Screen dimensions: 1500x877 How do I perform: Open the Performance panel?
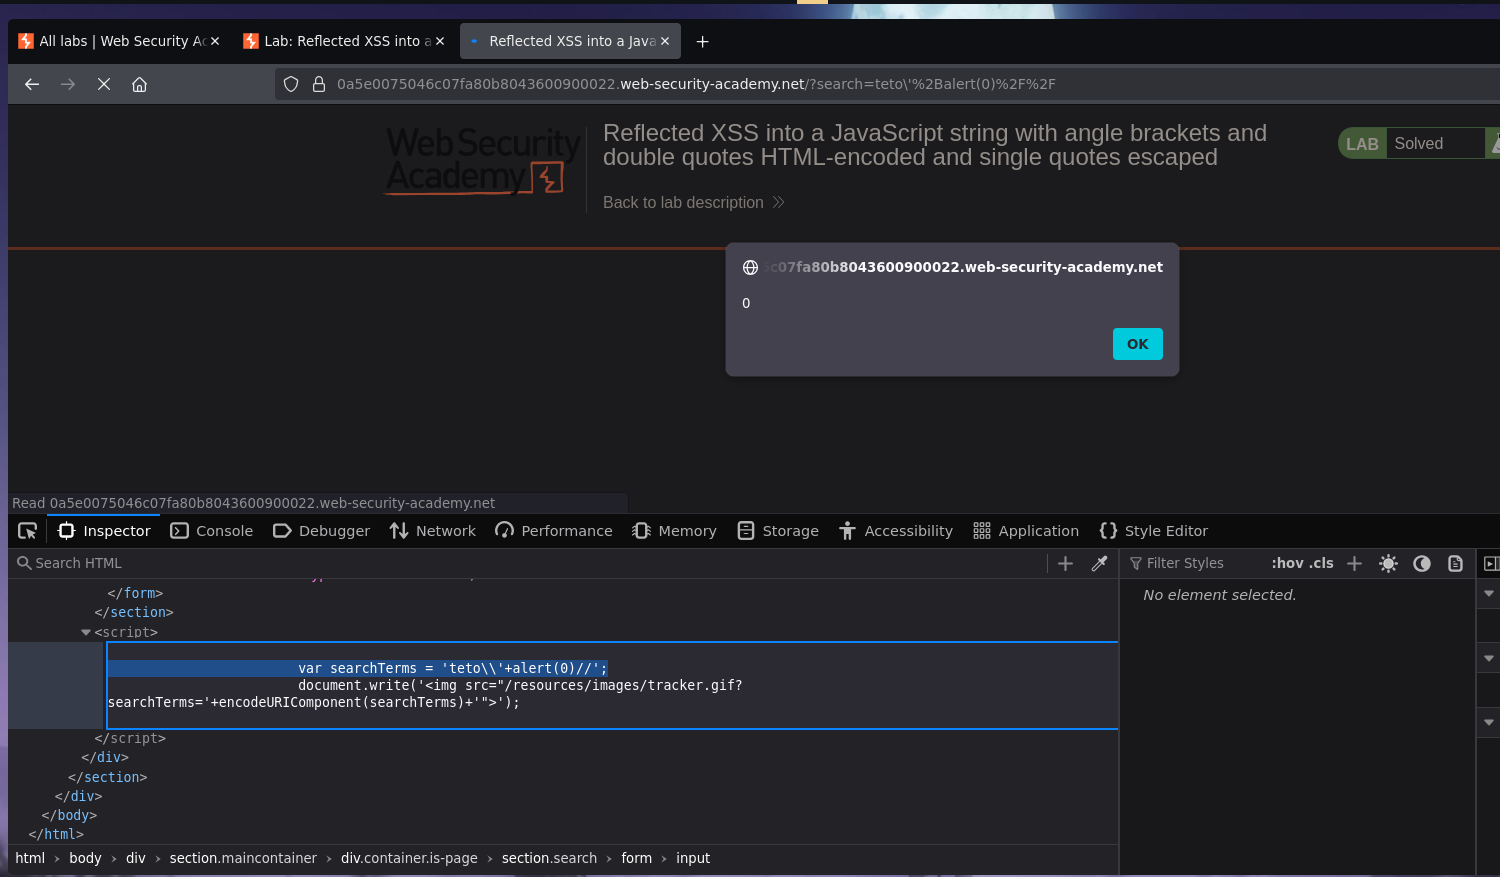[553, 531]
